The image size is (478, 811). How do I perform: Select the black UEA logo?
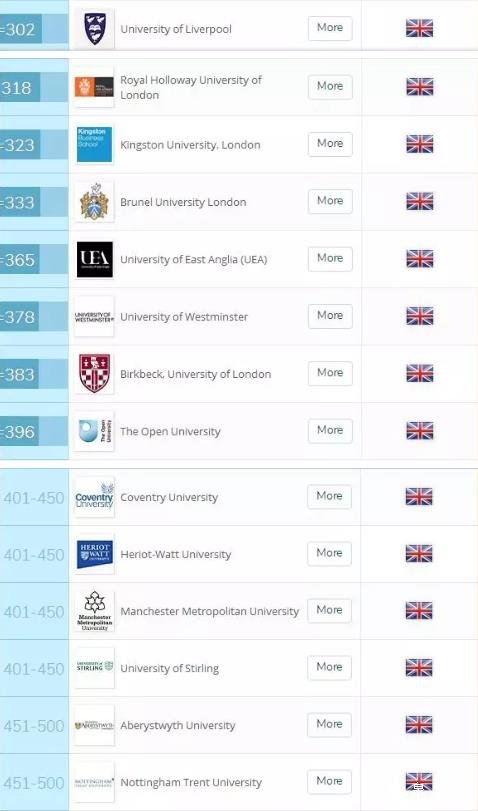pos(94,259)
